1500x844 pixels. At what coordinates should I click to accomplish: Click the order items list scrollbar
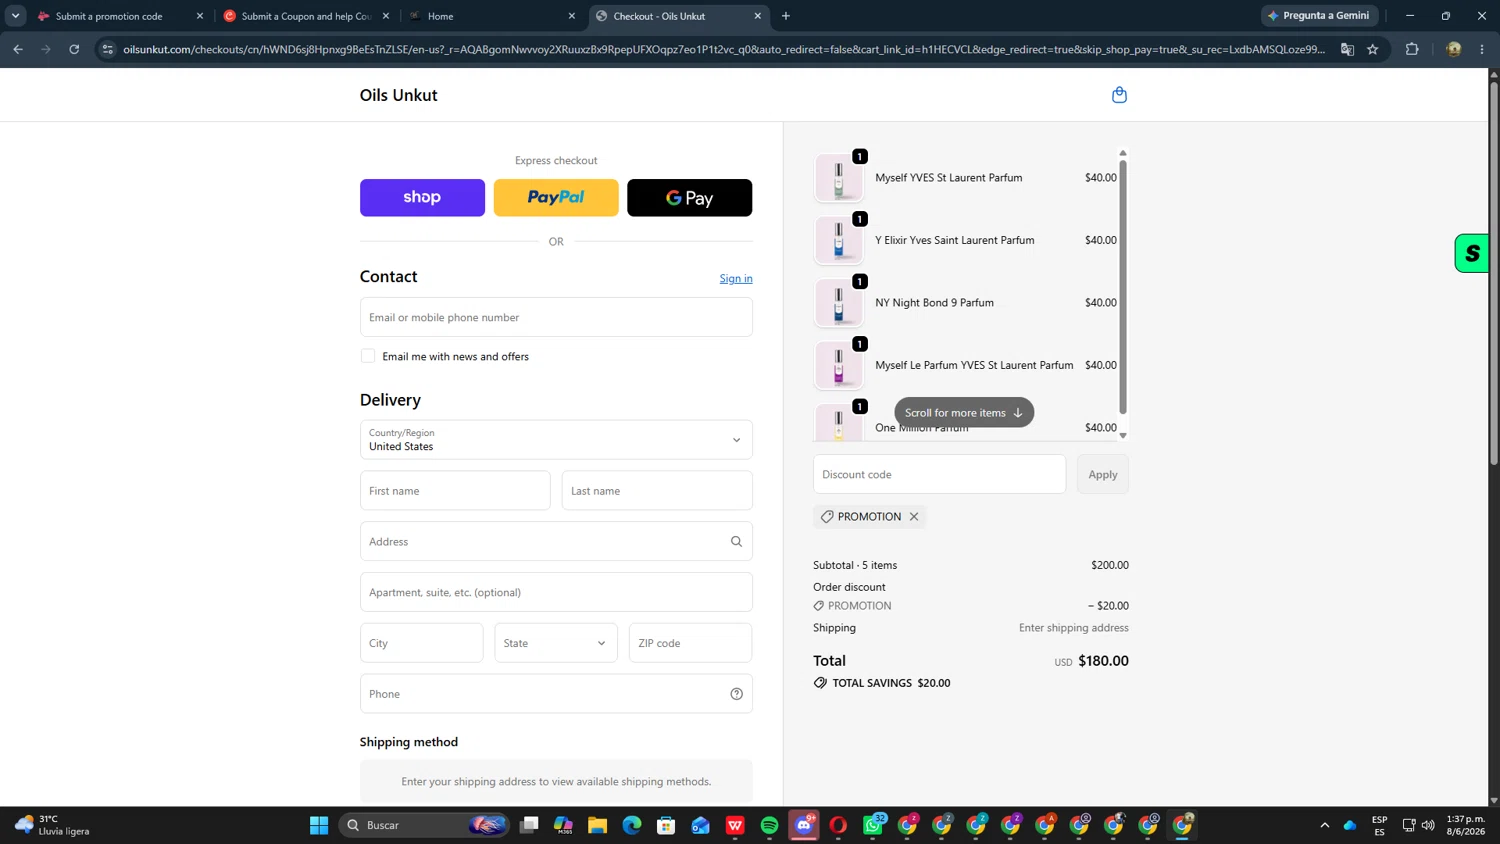[1123, 287]
